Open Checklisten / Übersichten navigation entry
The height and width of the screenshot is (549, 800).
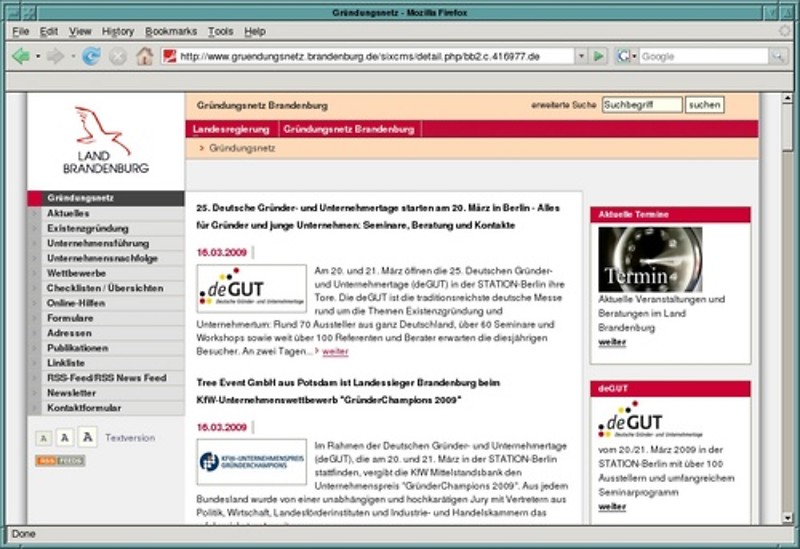[106, 288]
